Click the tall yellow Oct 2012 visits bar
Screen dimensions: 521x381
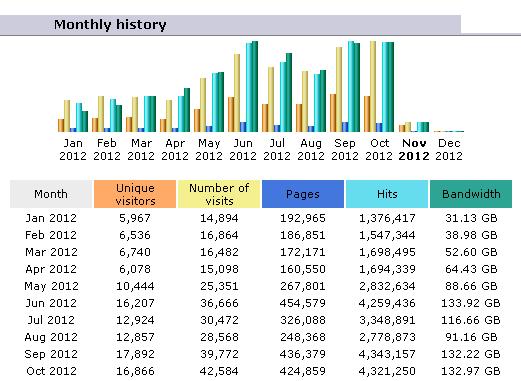coord(373,86)
